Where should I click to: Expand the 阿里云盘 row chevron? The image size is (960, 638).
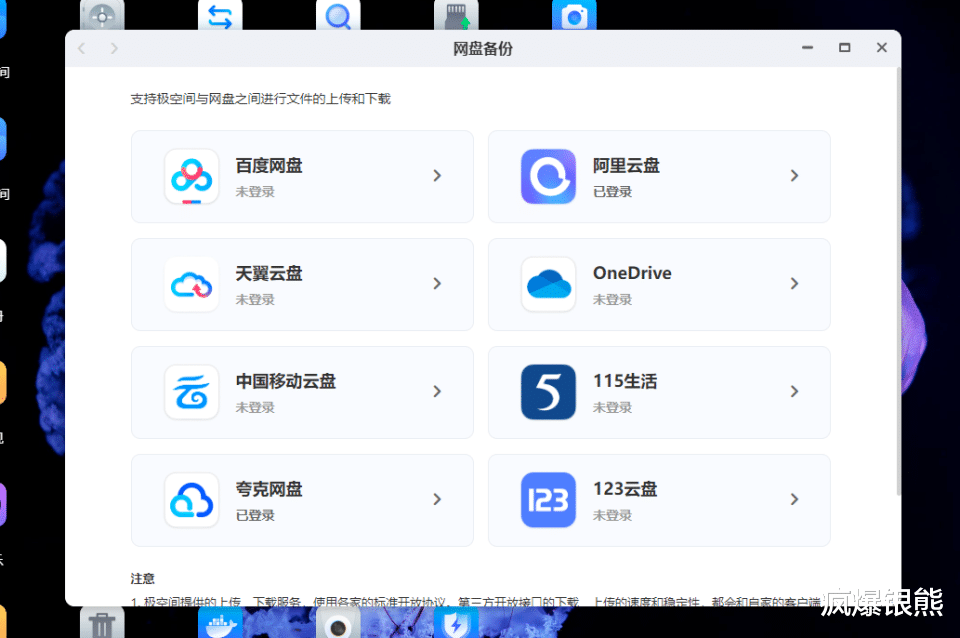click(x=794, y=176)
